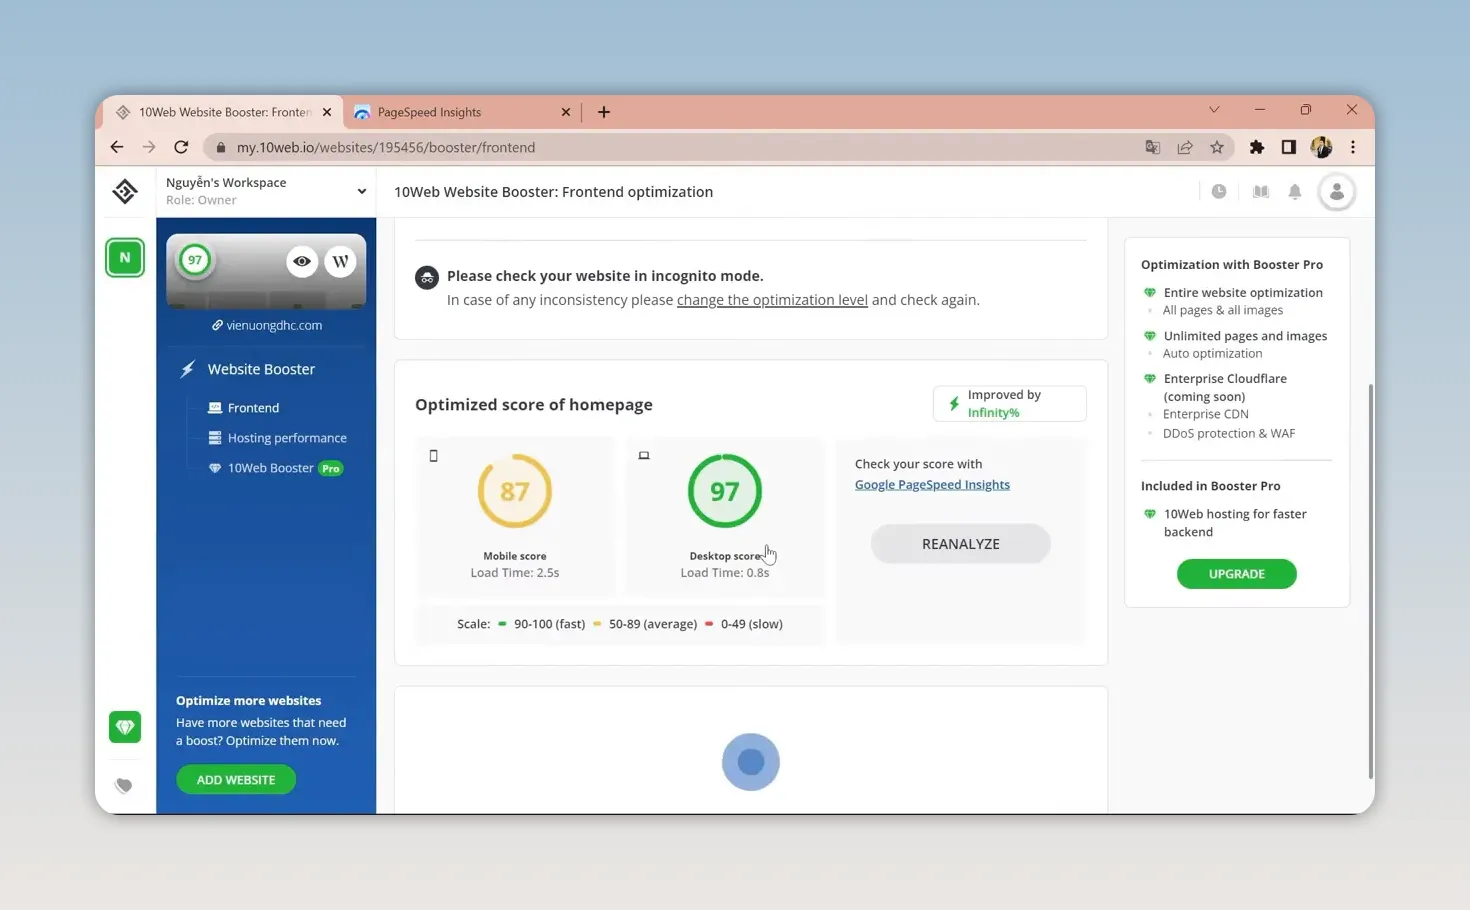
Task: Click the Chrome profile picture
Action: (x=1321, y=147)
